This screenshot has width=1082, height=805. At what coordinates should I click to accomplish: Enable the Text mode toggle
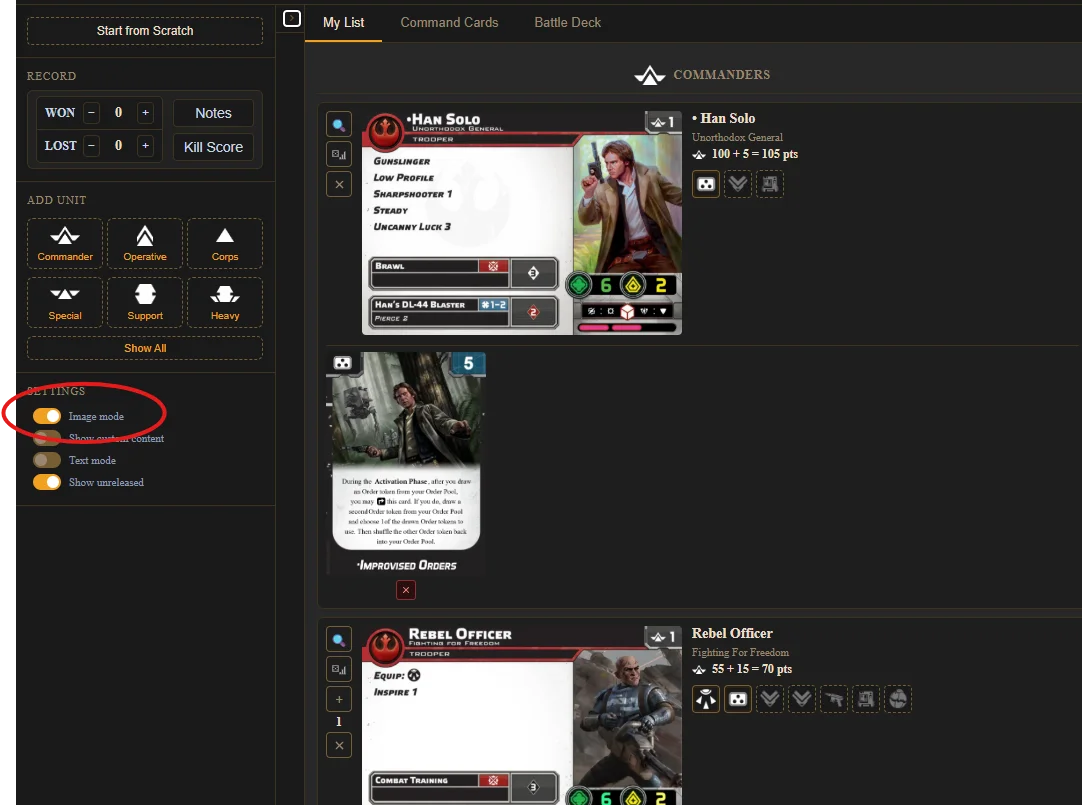(47, 460)
